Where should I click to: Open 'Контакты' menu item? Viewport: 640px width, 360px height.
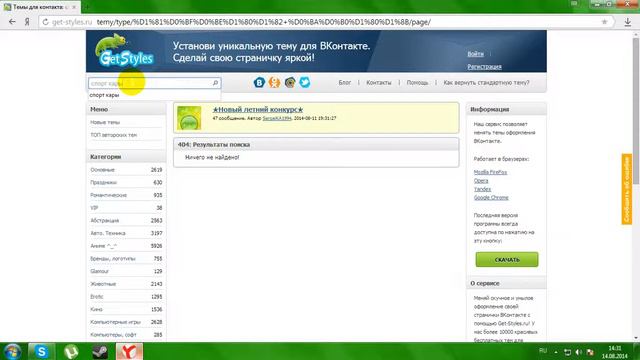coord(379,82)
